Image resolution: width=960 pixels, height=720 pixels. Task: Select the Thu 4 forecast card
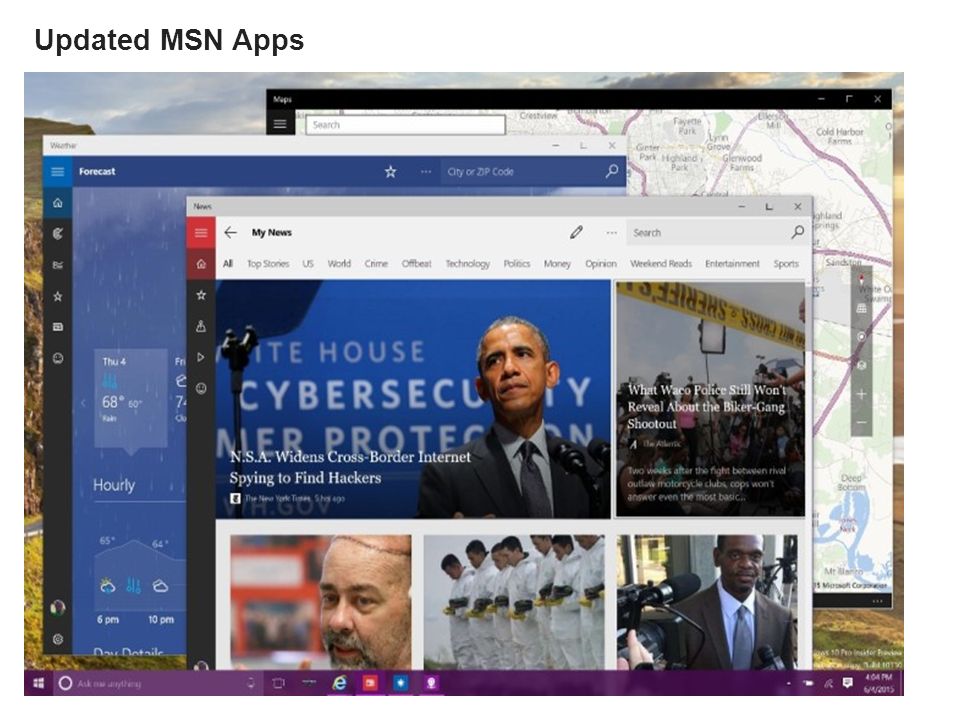click(x=130, y=398)
